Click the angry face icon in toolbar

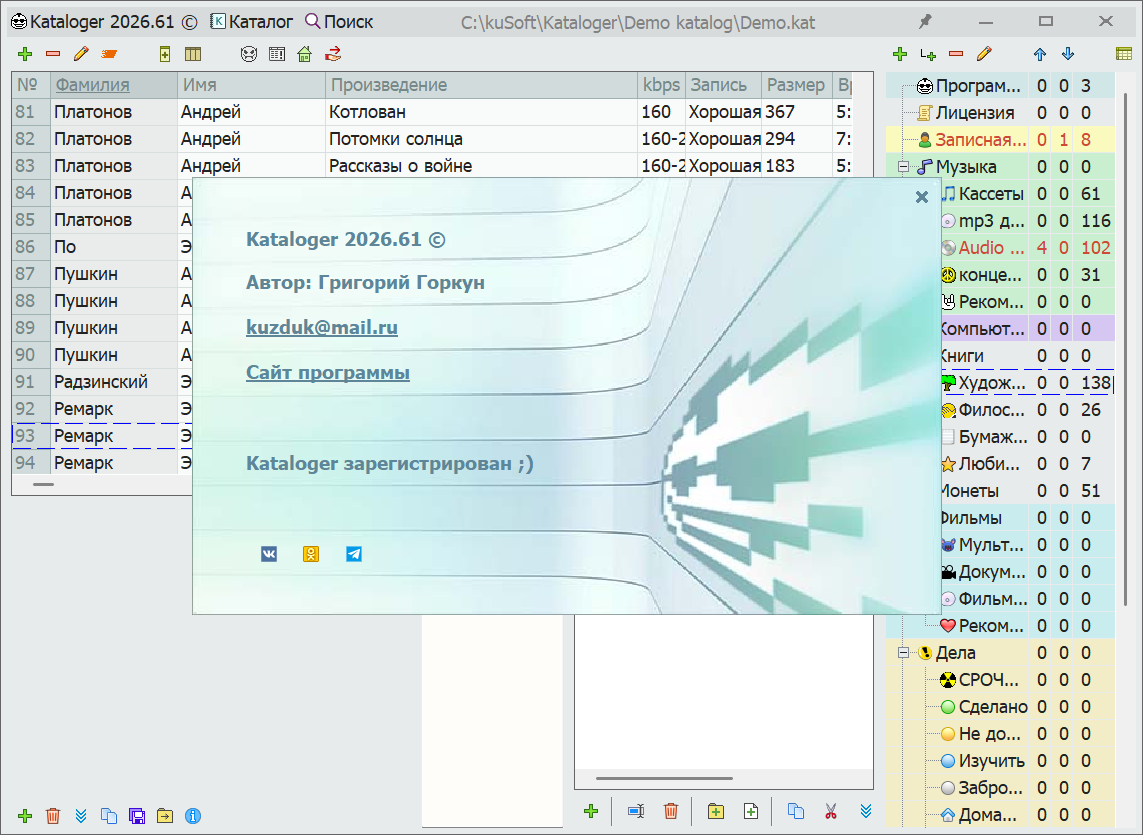[249, 54]
